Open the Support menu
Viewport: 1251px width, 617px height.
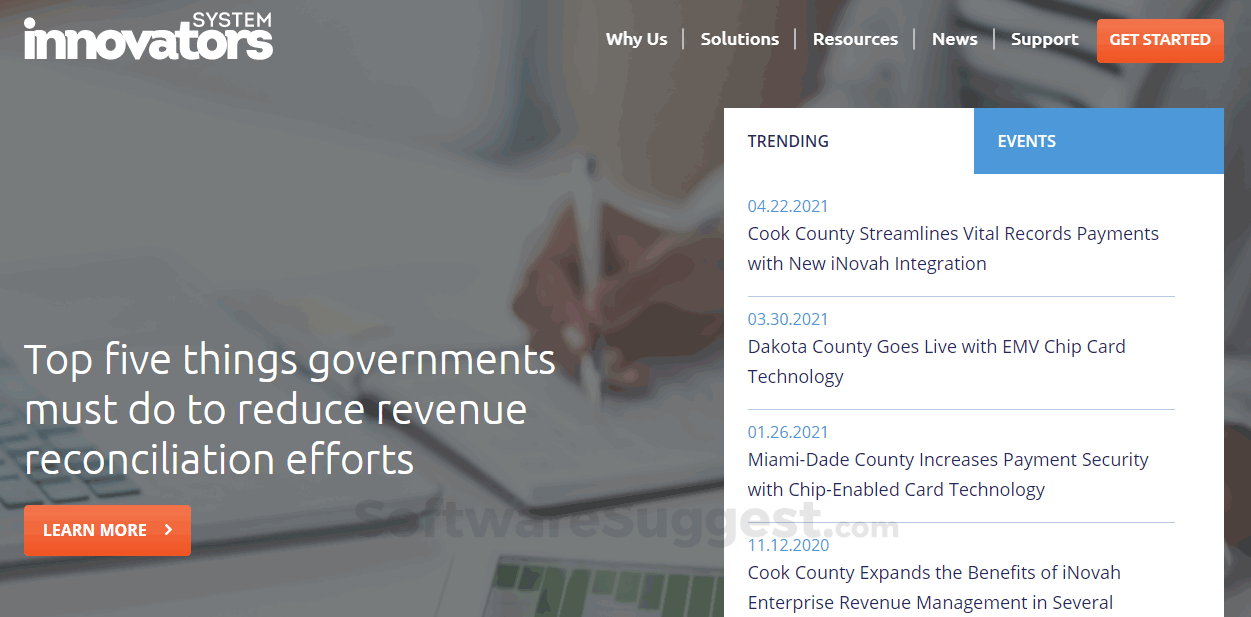tap(1044, 39)
